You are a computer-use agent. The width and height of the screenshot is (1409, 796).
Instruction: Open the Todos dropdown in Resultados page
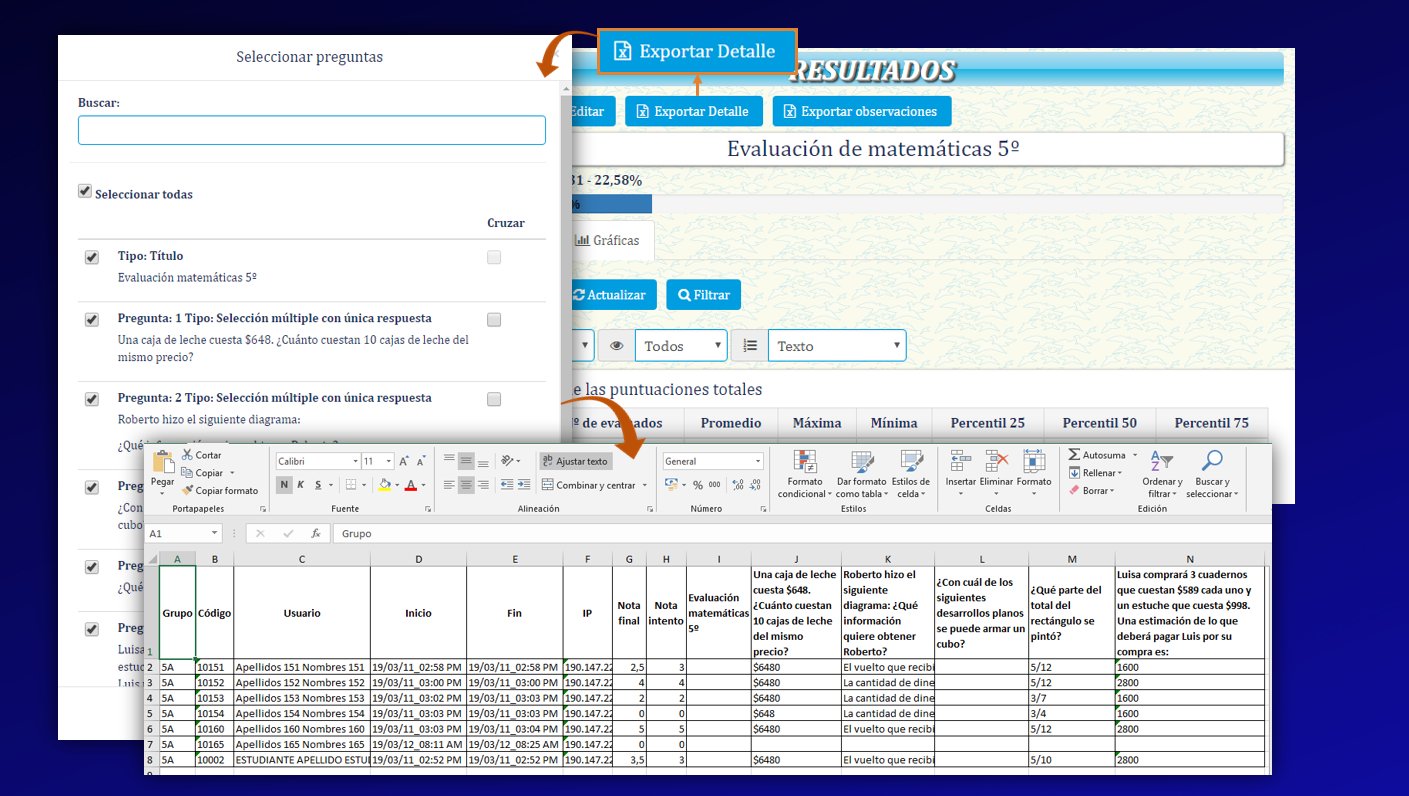[680, 346]
